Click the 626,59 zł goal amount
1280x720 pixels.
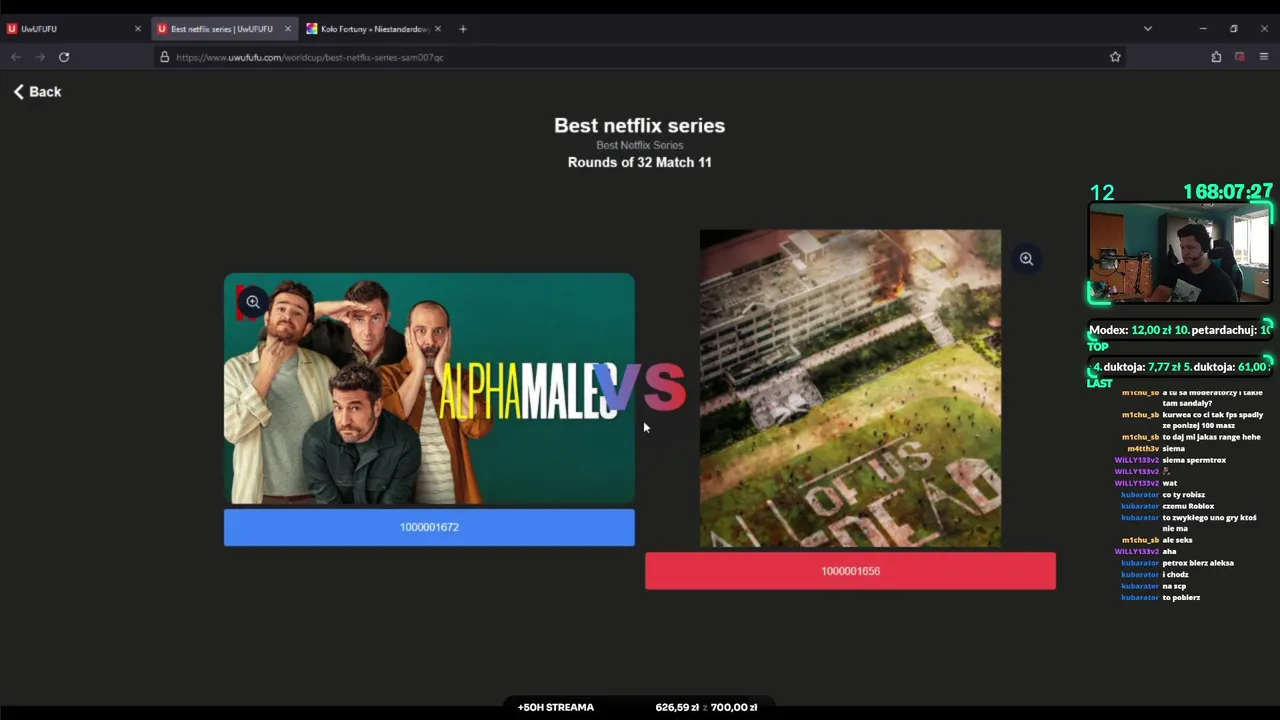tap(677, 707)
